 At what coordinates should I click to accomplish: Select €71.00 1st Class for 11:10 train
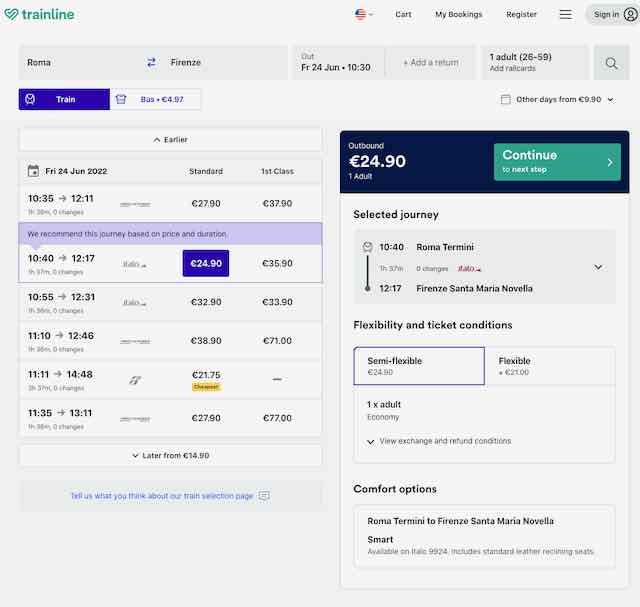(277, 340)
